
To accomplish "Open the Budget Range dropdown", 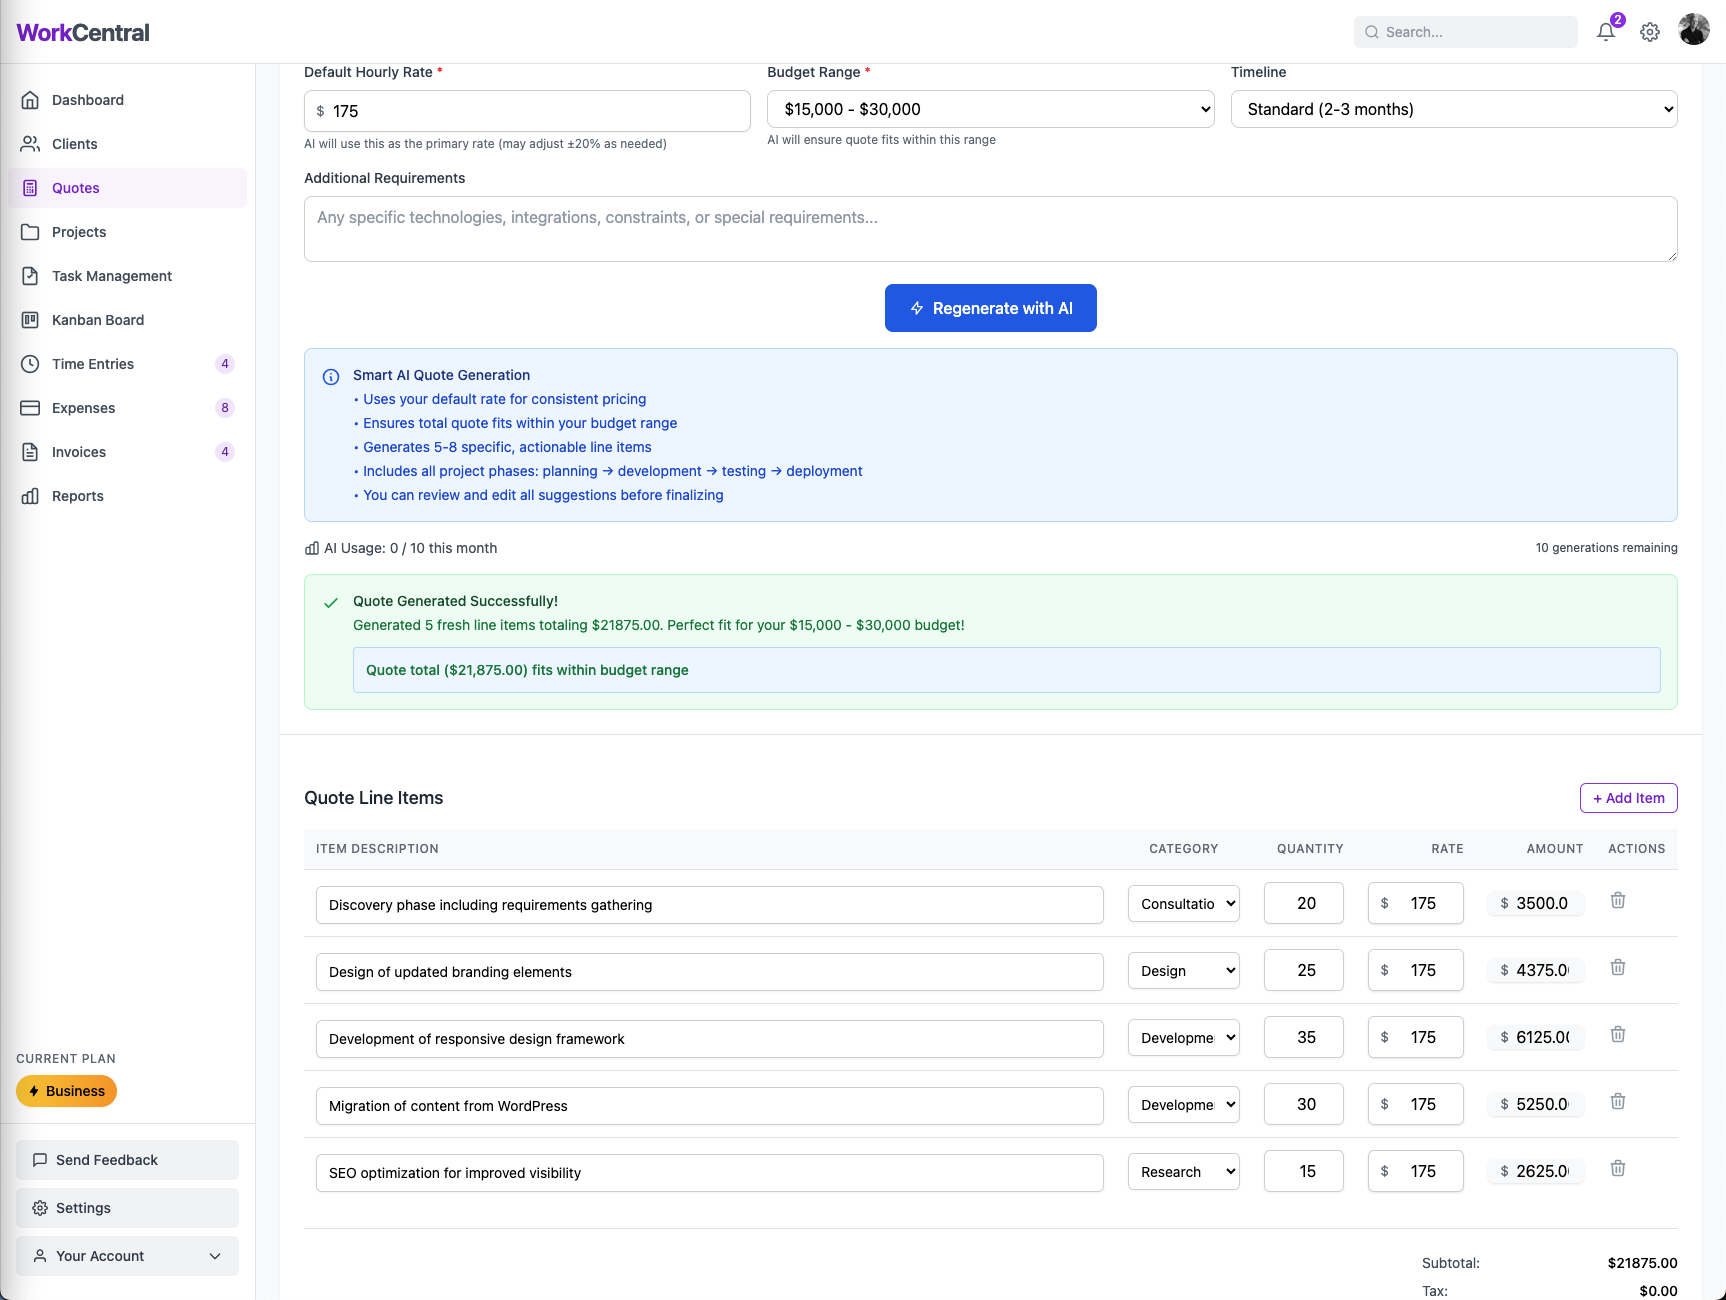I will click(x=990, y=109).
